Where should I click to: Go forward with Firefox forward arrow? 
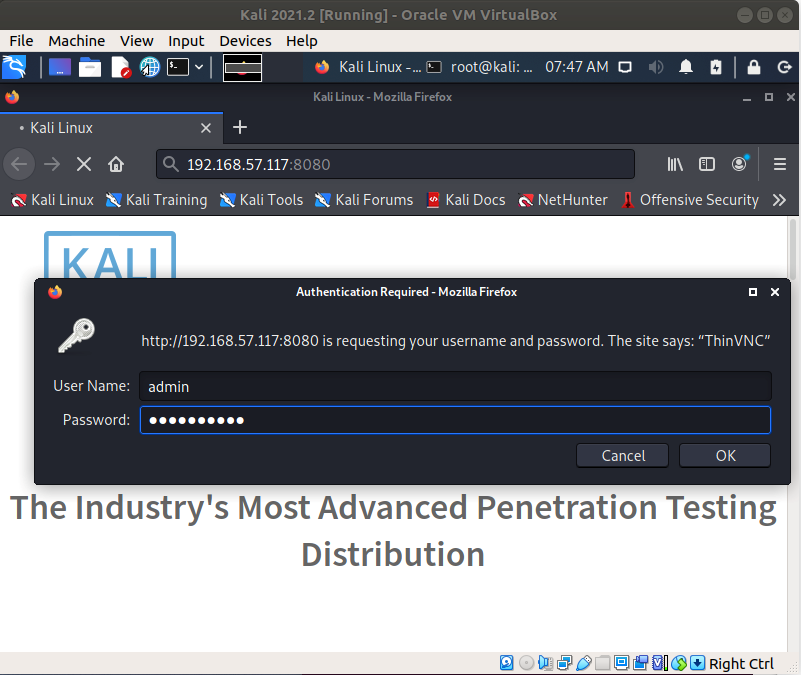[x=52, y=165]
